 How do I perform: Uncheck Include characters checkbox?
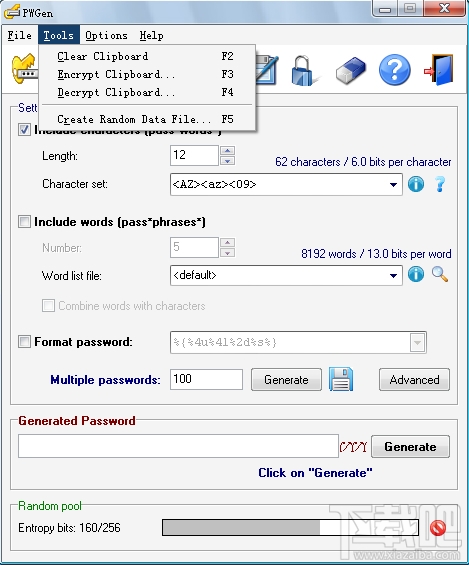24,129
